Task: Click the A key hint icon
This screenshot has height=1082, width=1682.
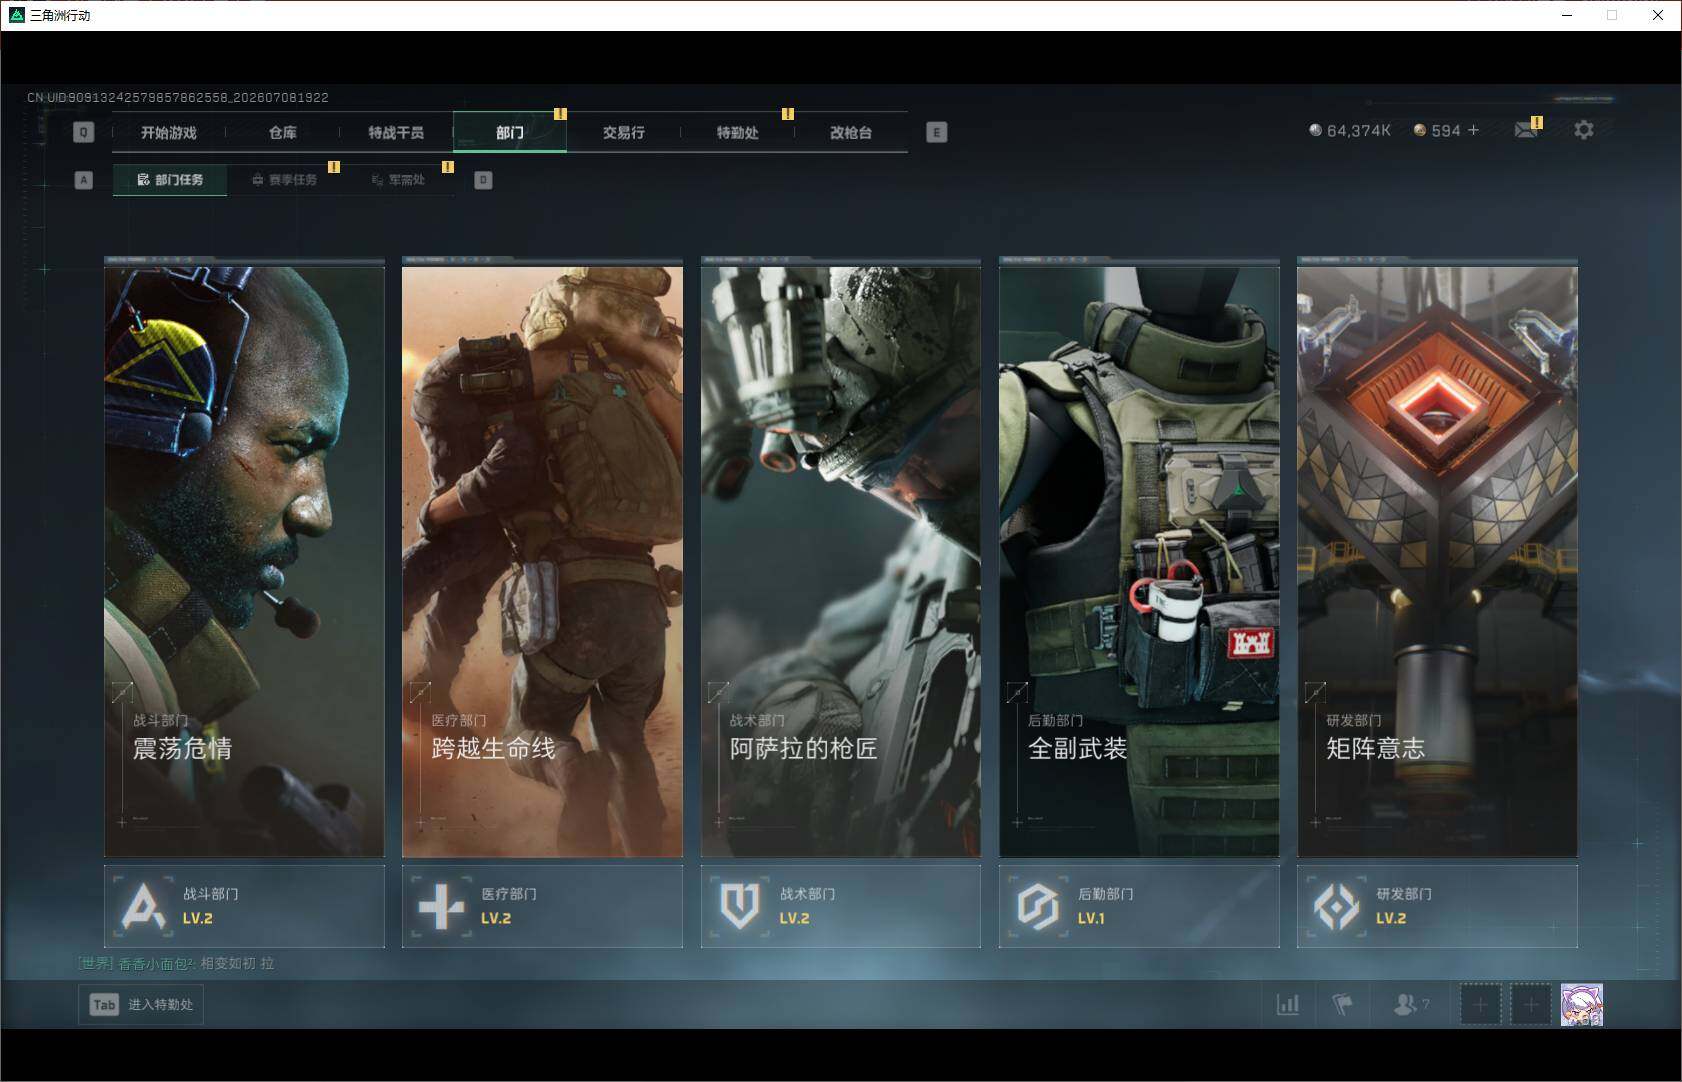Action: pos(84,180)
